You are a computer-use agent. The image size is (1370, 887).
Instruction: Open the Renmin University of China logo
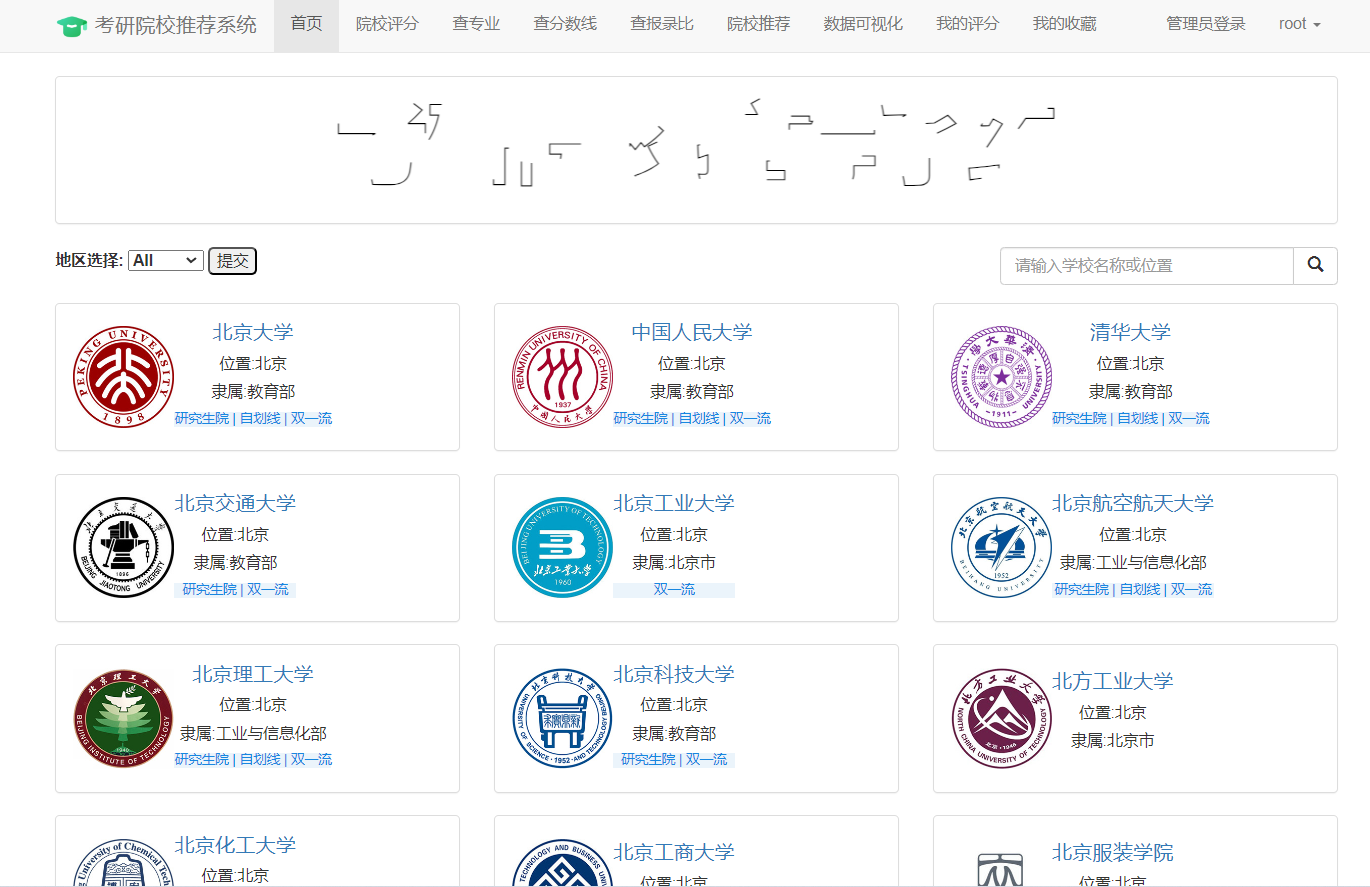coord(563,377)
